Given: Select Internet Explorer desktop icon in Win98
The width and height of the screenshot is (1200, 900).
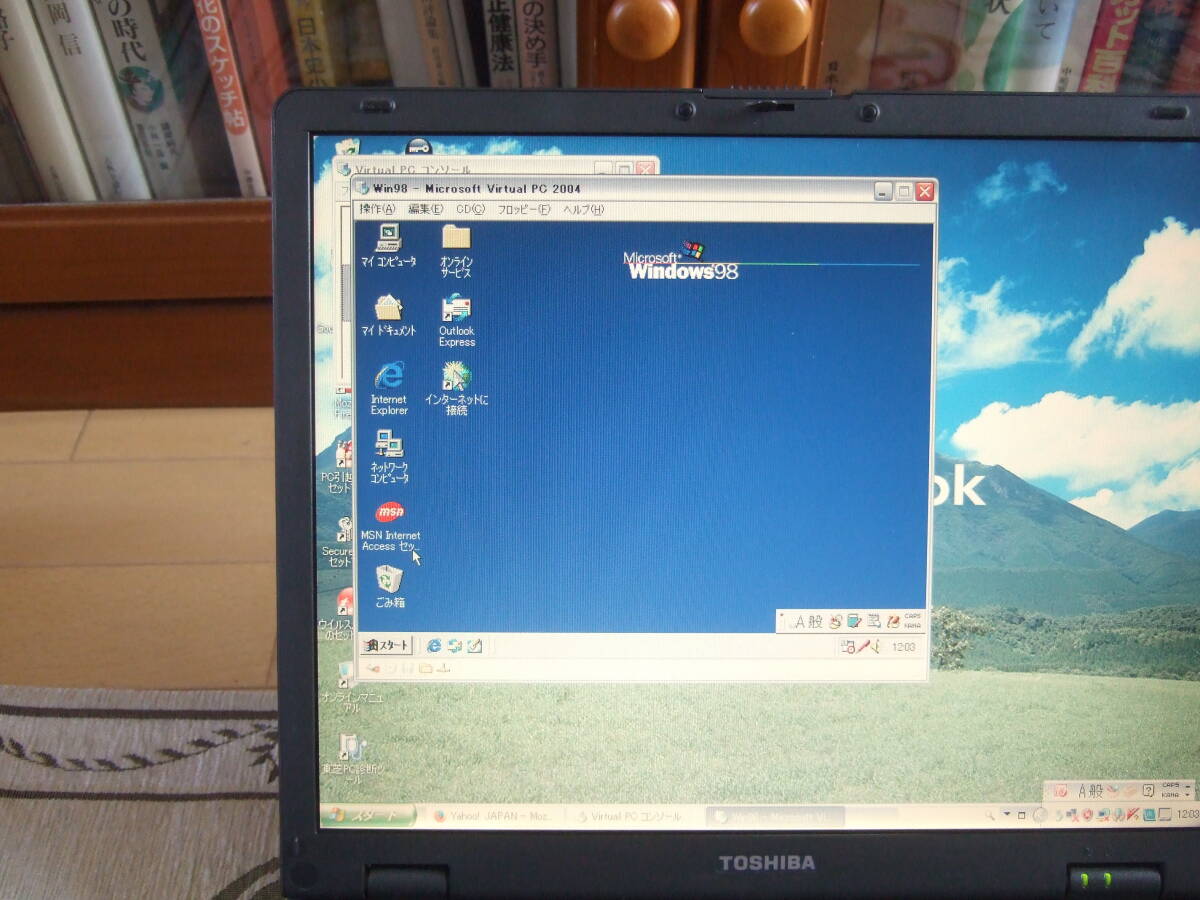Looking at the screenshot, I should click(x=389, y=388).
